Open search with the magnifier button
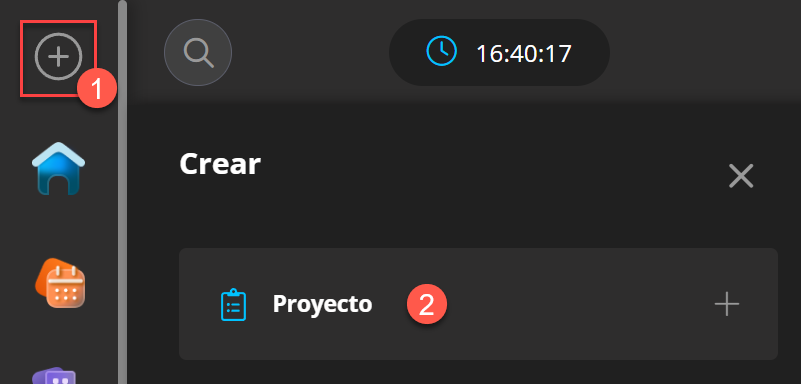Image resolution: width=801 pixels, height=384 pixels. (198, 52)
